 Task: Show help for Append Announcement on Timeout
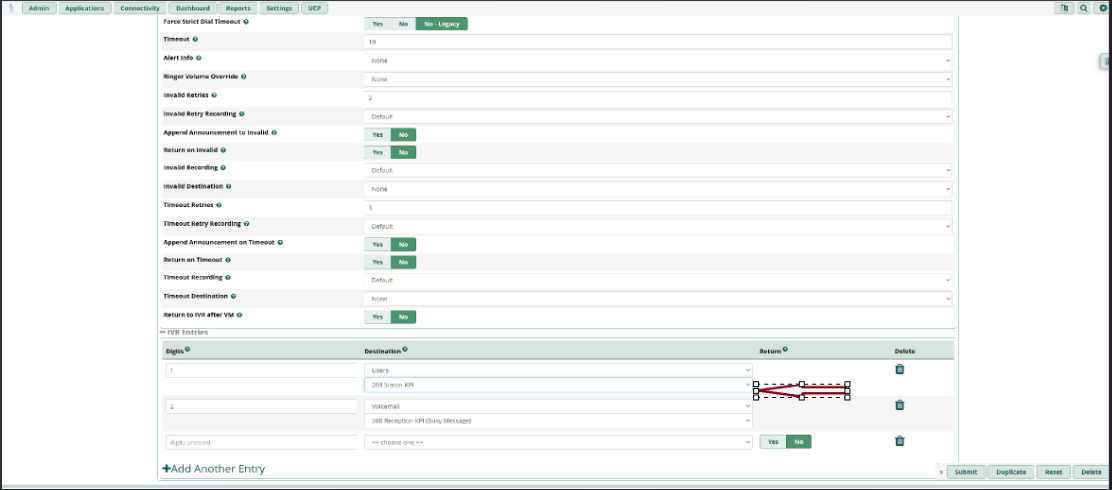(x=280, y=242)
